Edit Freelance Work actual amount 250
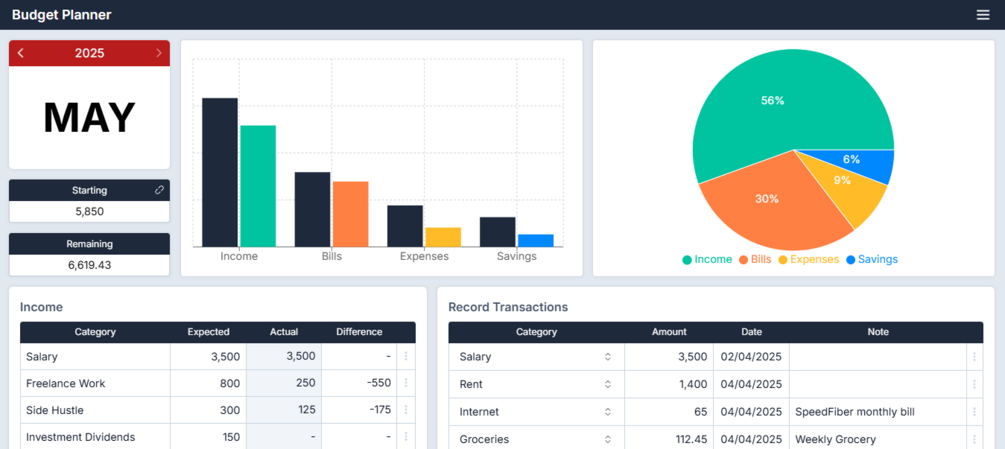This screenshot has width=1005, height=449. 284,383
